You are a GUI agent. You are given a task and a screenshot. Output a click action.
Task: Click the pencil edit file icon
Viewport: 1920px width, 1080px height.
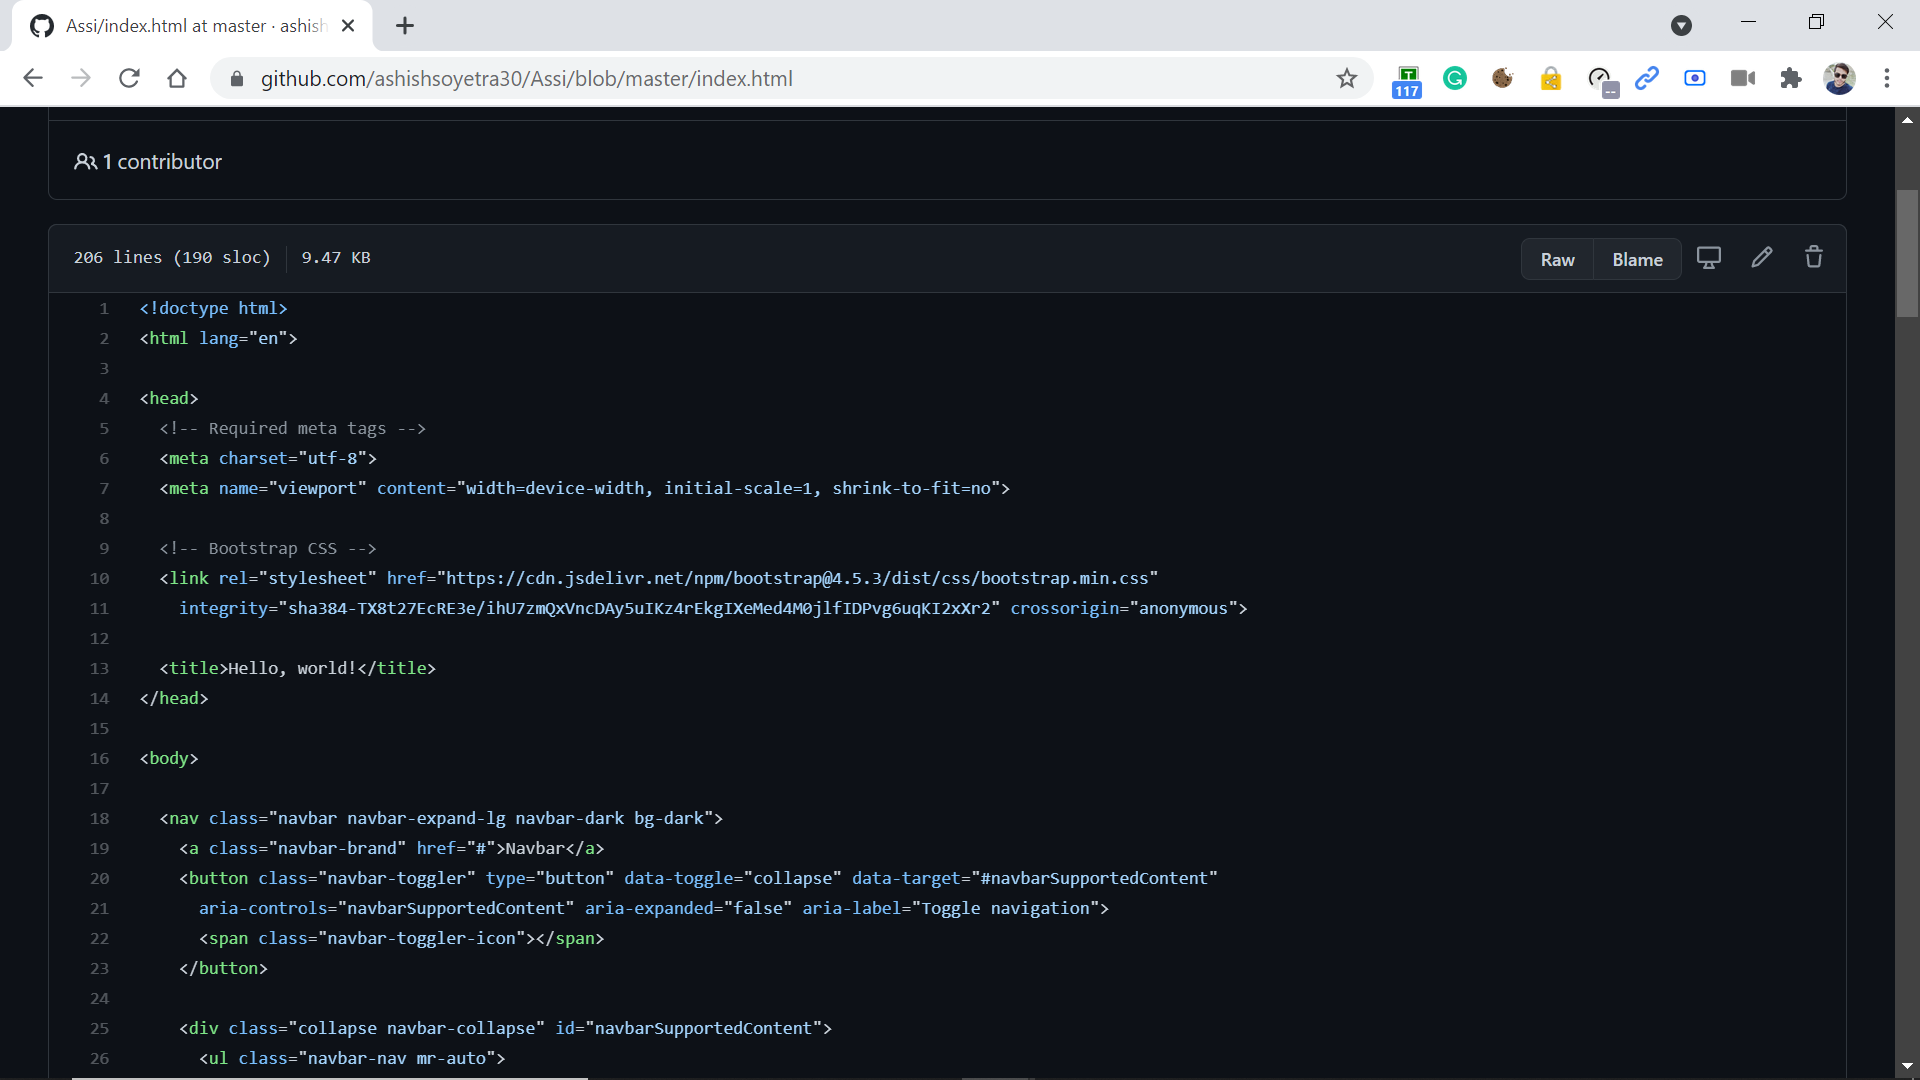coord(1762,258)
